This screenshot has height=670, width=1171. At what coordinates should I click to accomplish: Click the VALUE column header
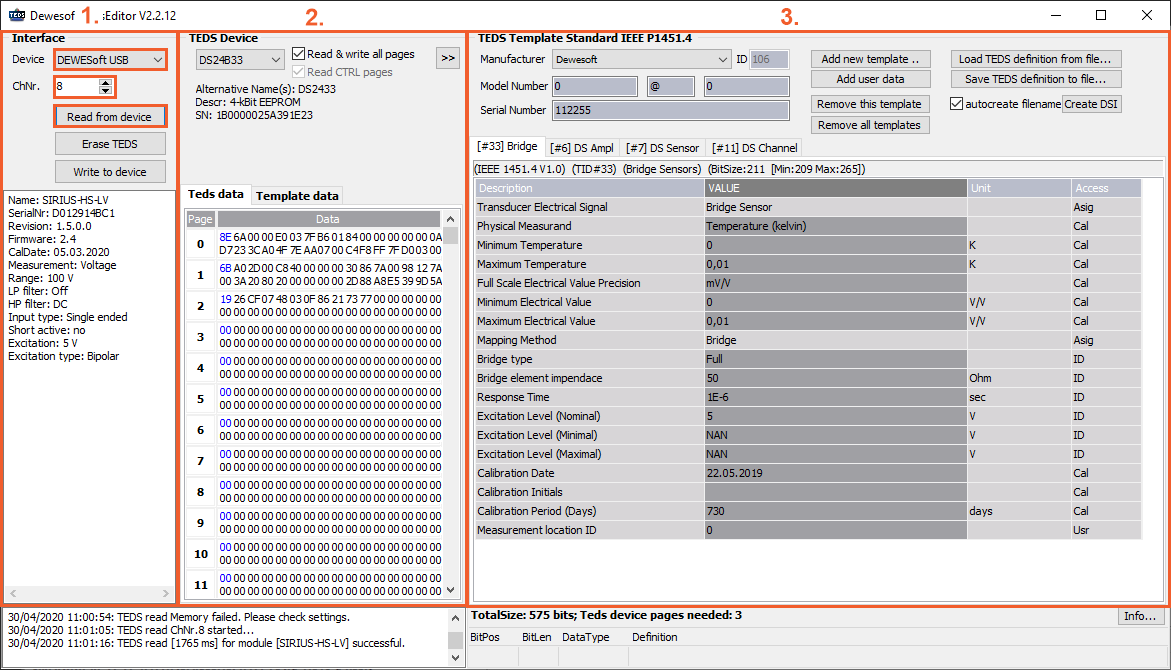point(835,188)
